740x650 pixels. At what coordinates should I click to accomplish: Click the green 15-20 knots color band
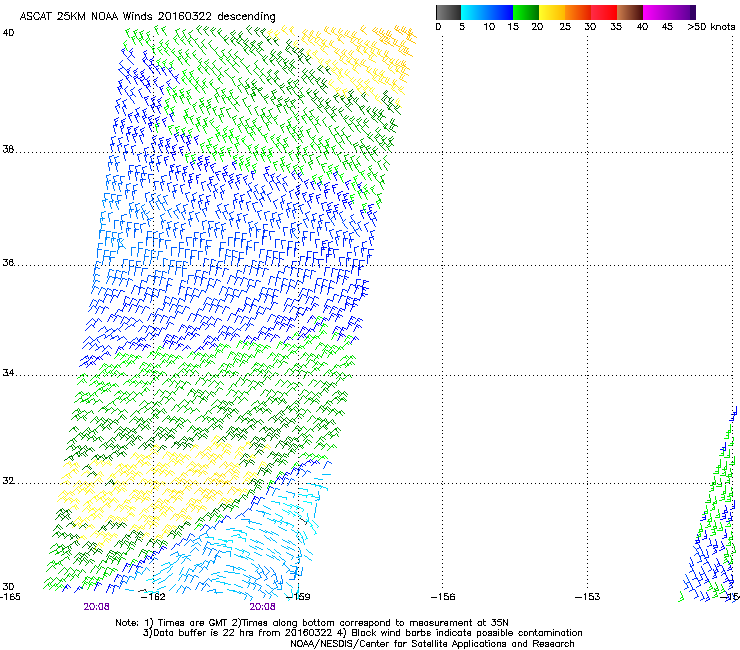click(526, 12)
